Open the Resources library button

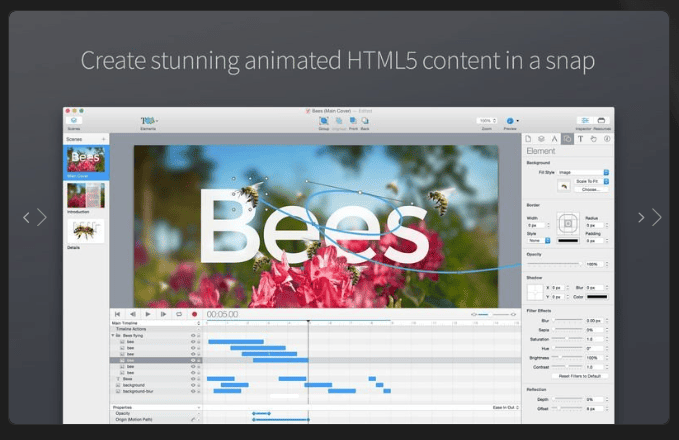click(x=601, y=120)
